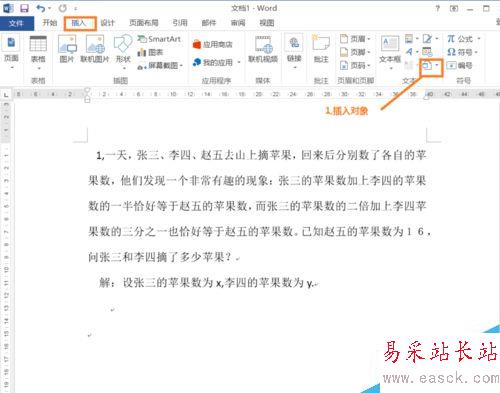Switch to the 页面布局 tab
The width and height of the screenshot is (500, 393).
[144, 23]
